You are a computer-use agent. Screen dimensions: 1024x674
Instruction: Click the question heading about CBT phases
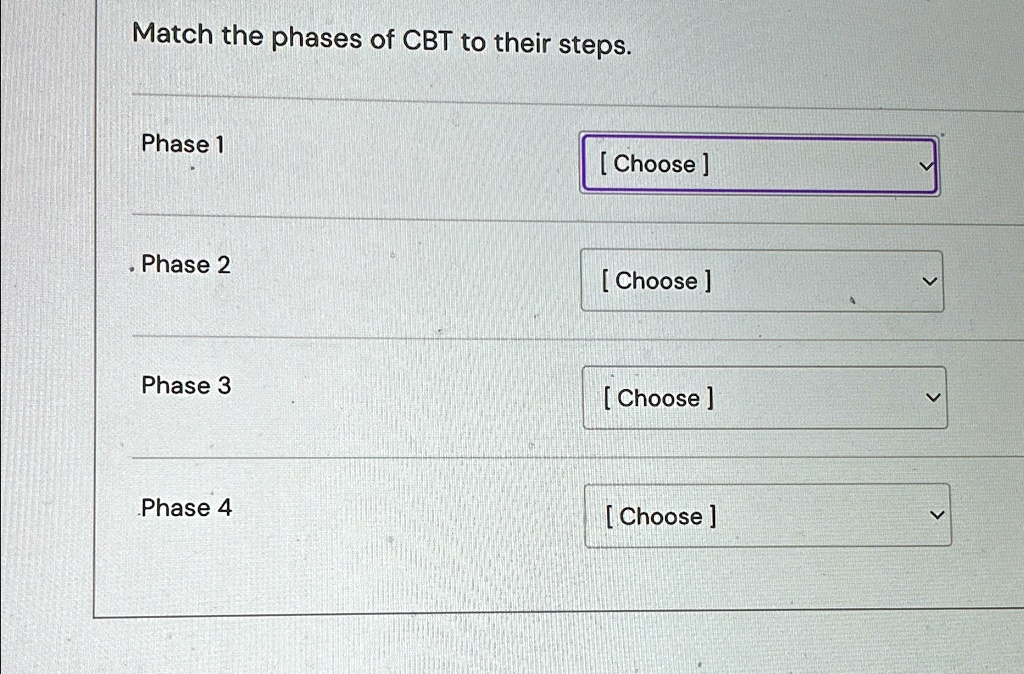click(x=383, y=37)
